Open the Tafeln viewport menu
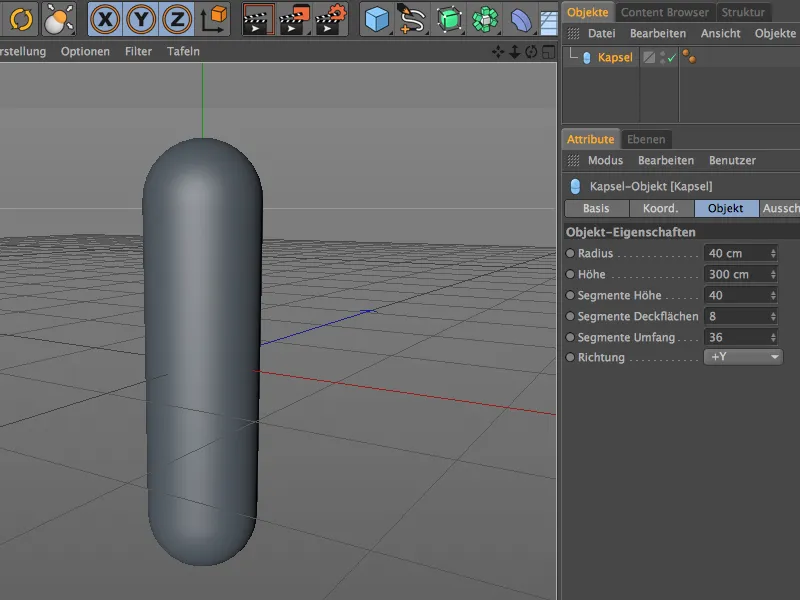The height and width of the screenshot is (600, 800). [x=183, y=52]
